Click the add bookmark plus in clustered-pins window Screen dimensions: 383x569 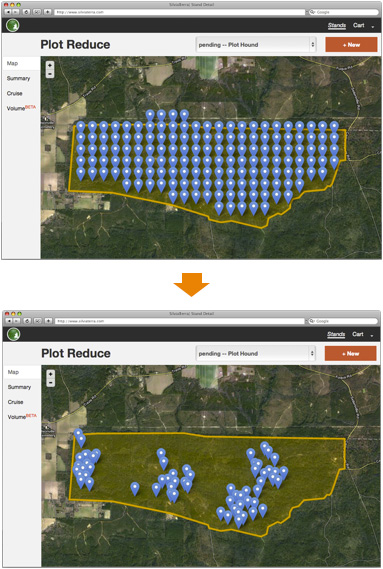click(x=48, y=321)
